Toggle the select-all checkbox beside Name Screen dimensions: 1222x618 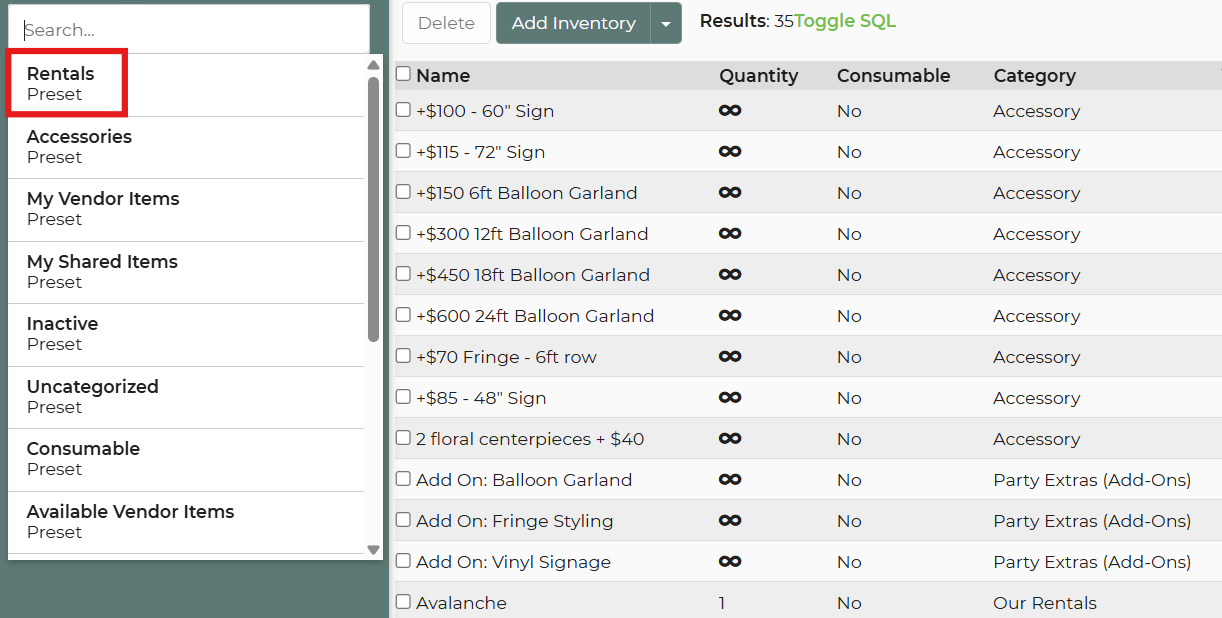[403, 74]
